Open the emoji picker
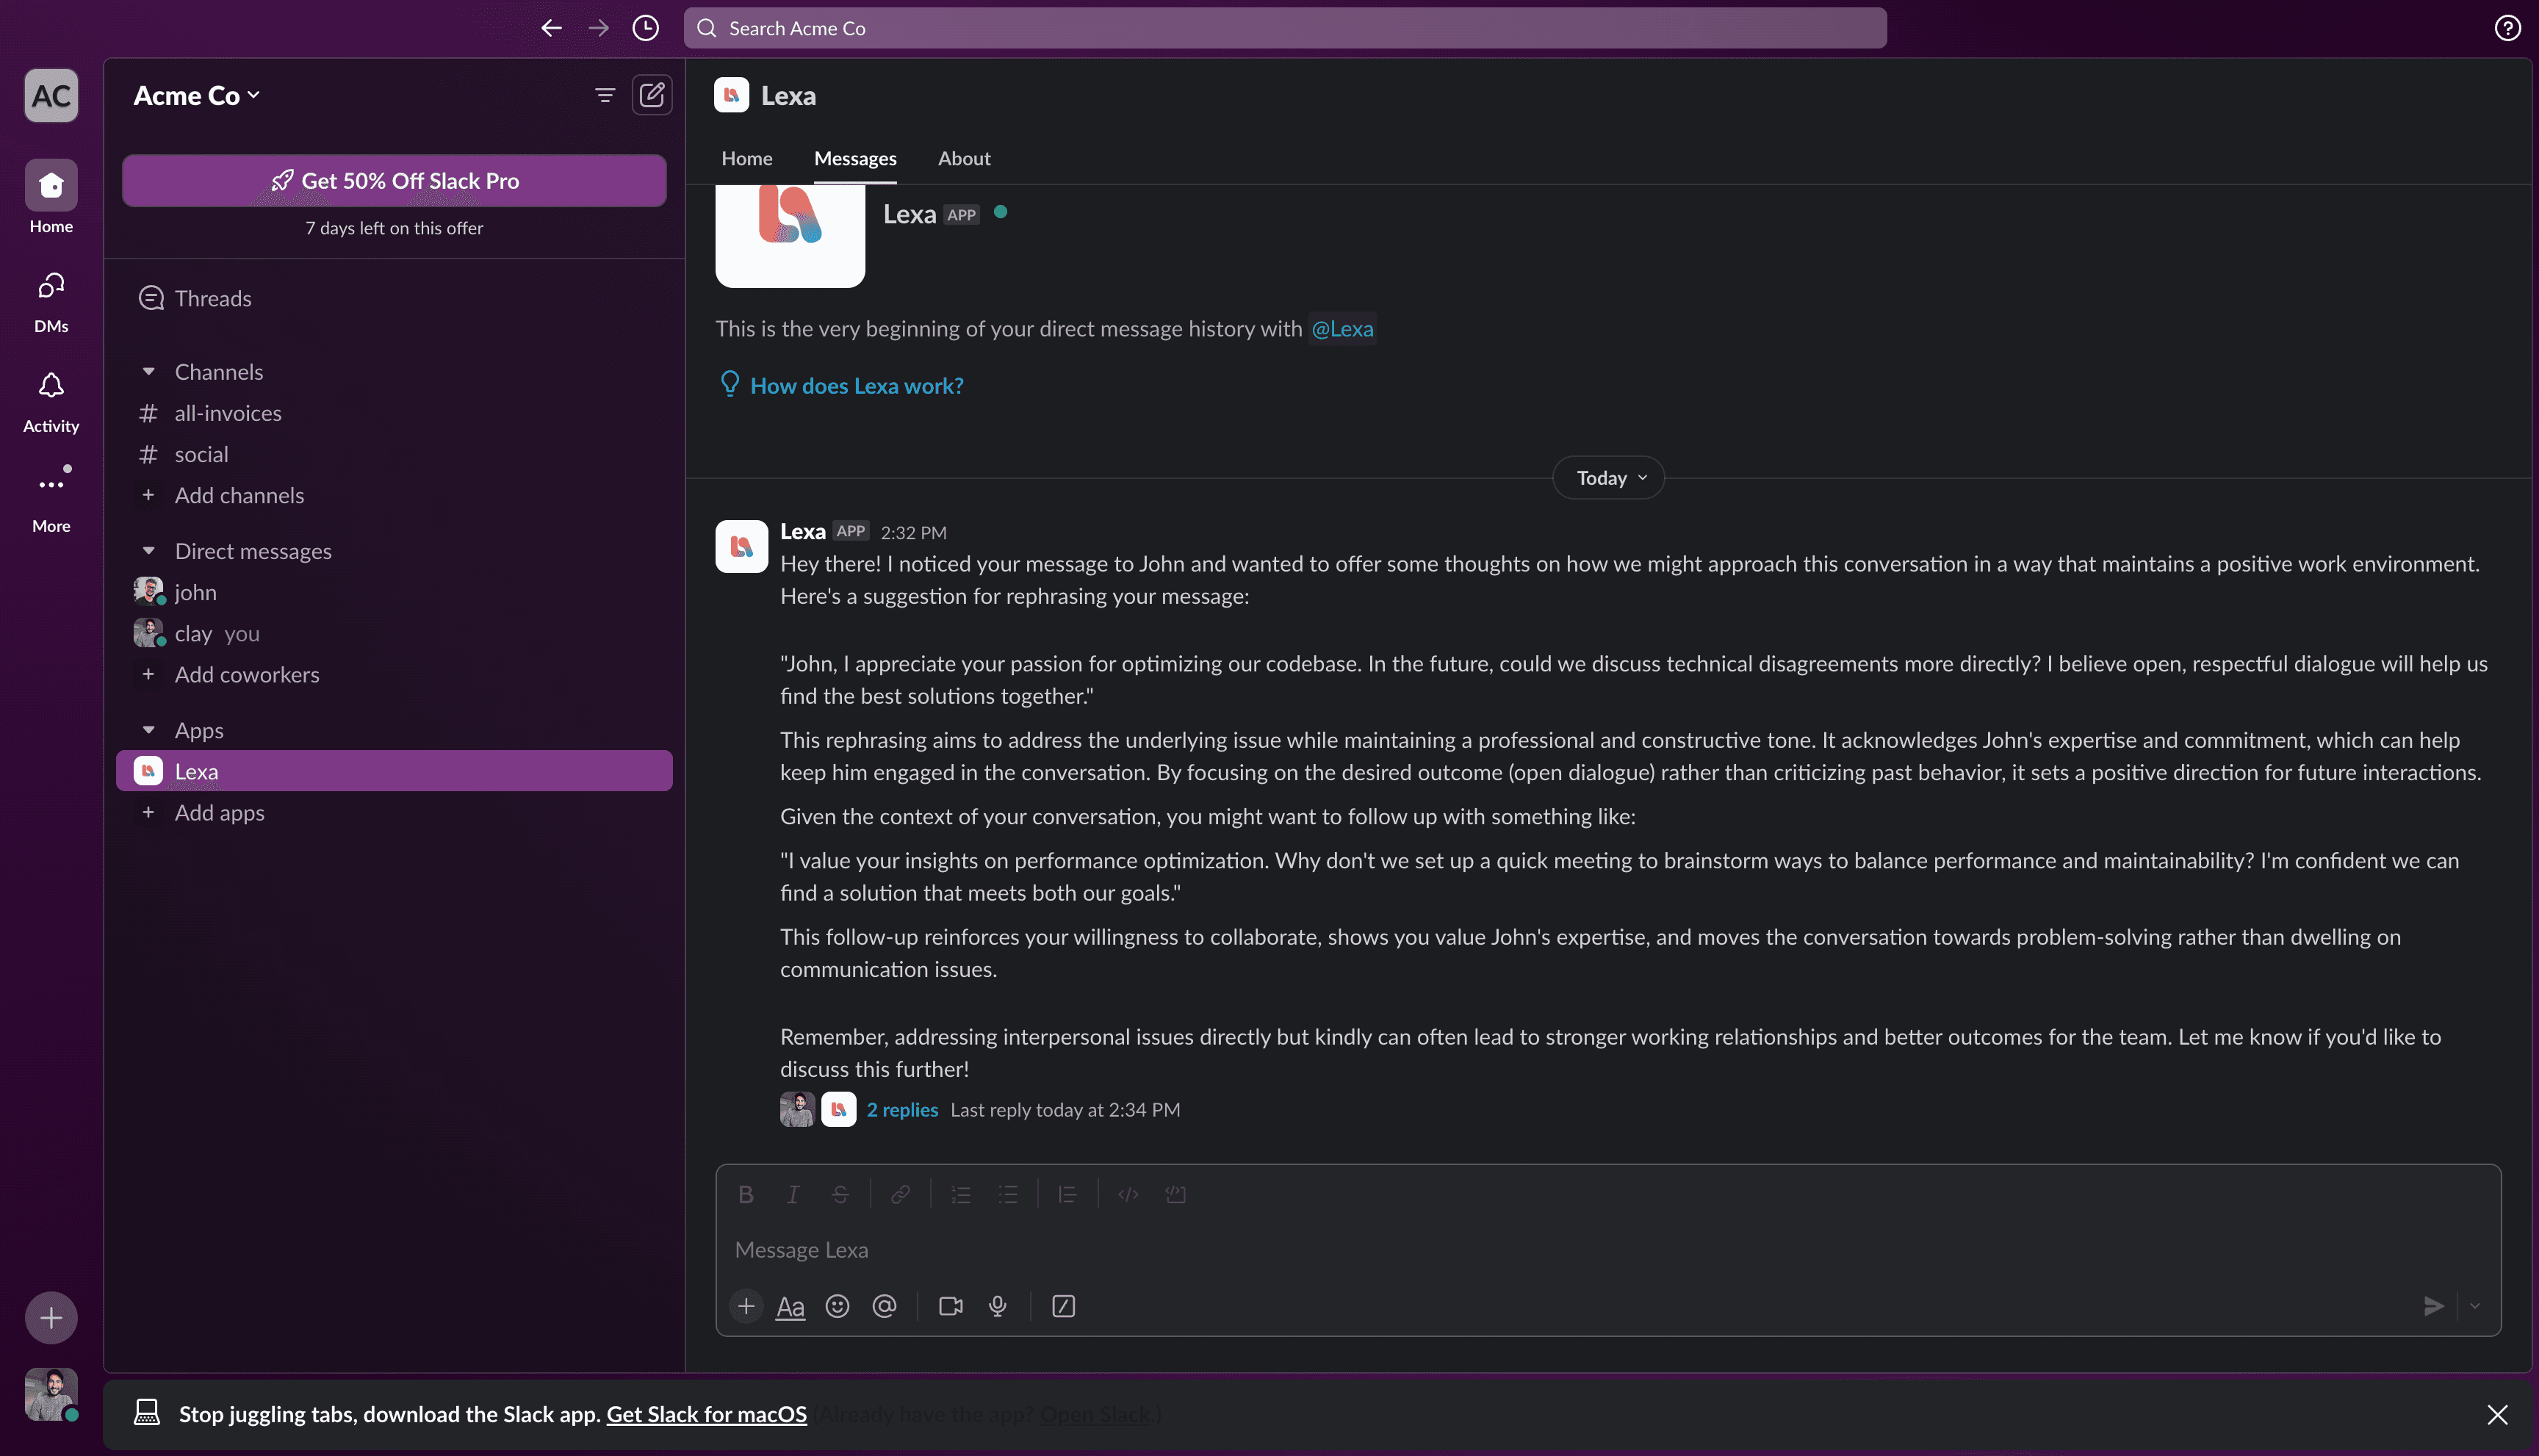 (837, 1306)
